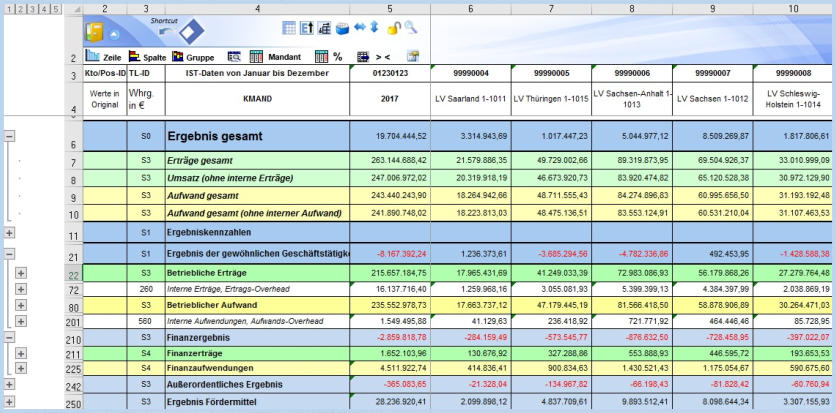Screen dimensions: 836x413
Task: Click the table grid icon in toolbar
Action: [289, 28]
